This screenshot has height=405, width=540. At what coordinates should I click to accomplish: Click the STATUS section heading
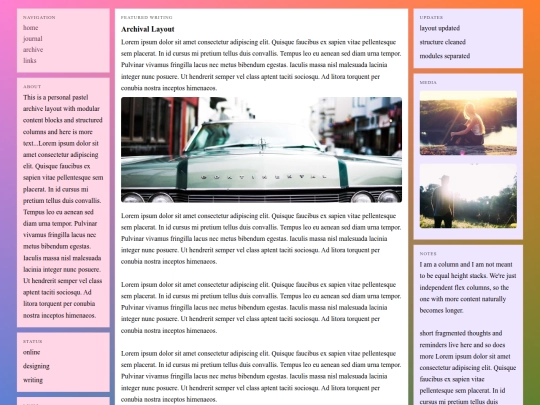point(33,341)
